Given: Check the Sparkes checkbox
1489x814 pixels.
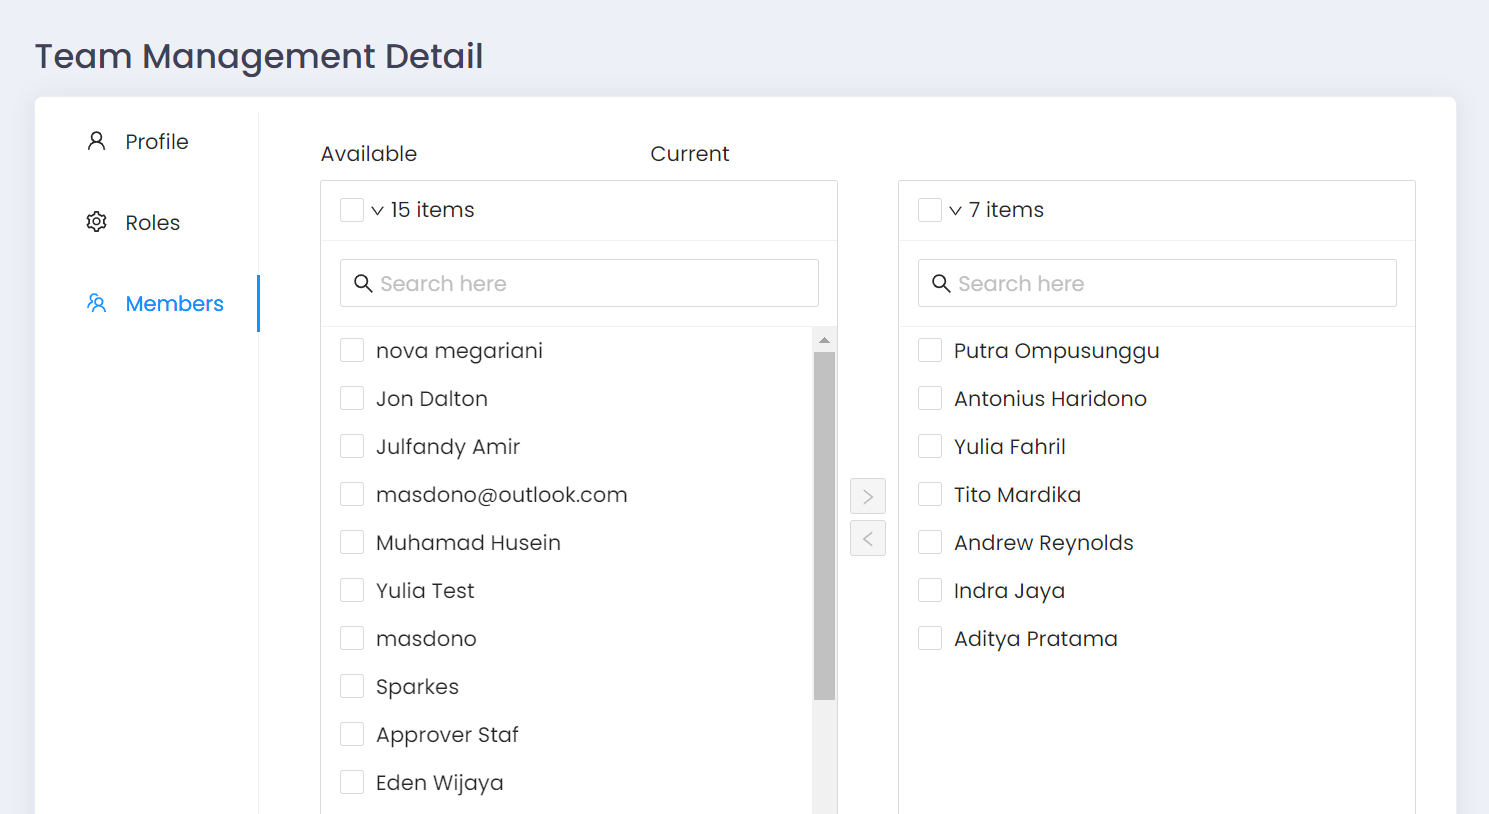Looking at the screenshot, I should 352,686.
